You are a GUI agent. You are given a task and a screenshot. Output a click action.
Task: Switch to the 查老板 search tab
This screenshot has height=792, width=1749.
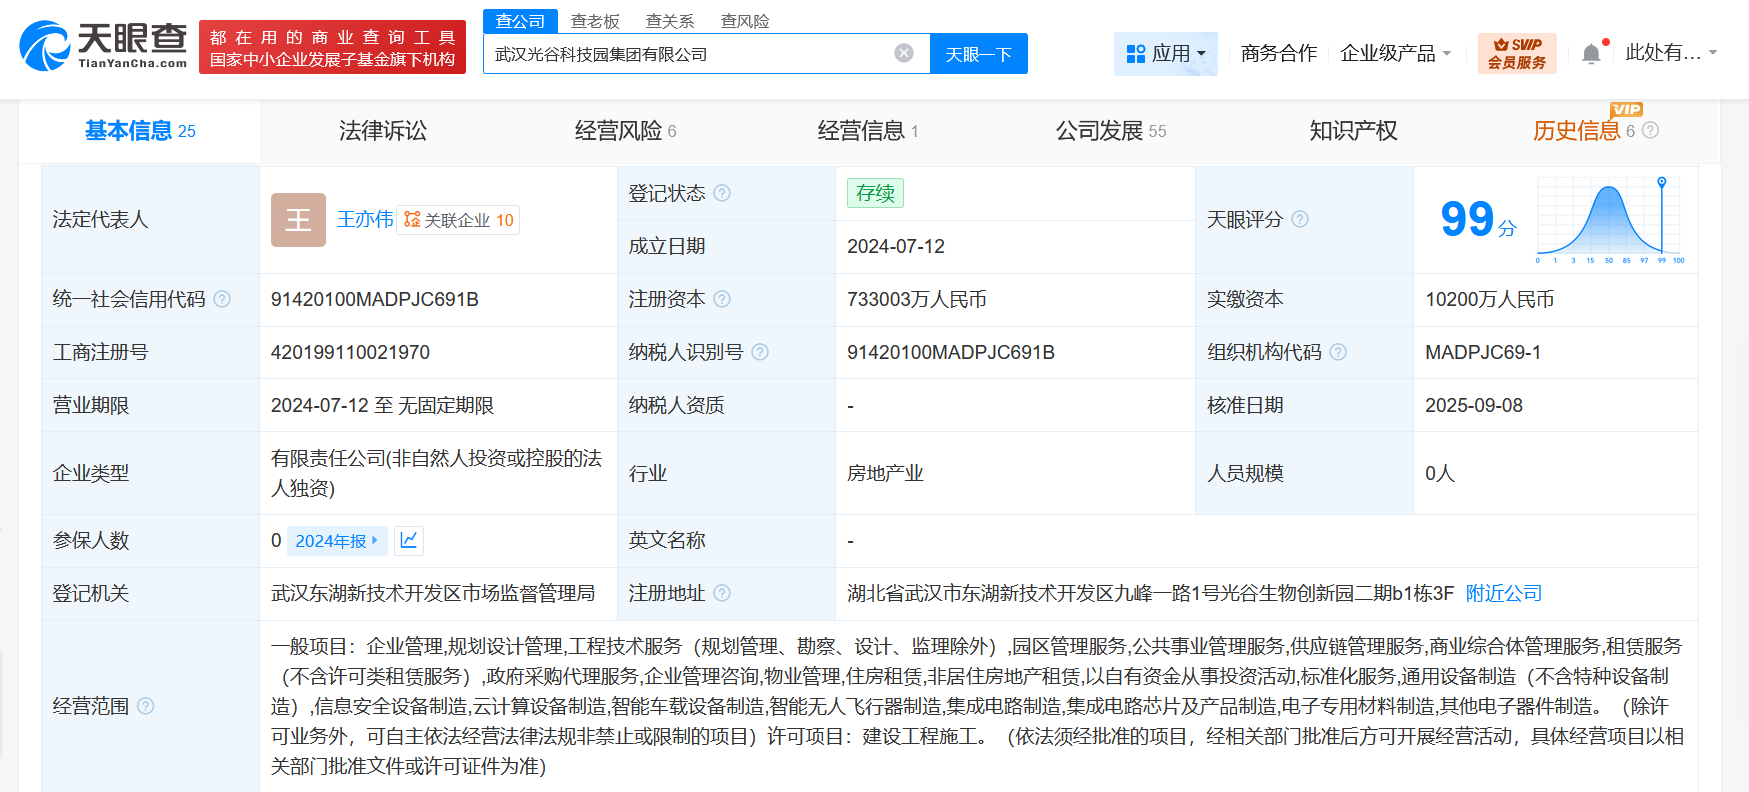point(595,21)
